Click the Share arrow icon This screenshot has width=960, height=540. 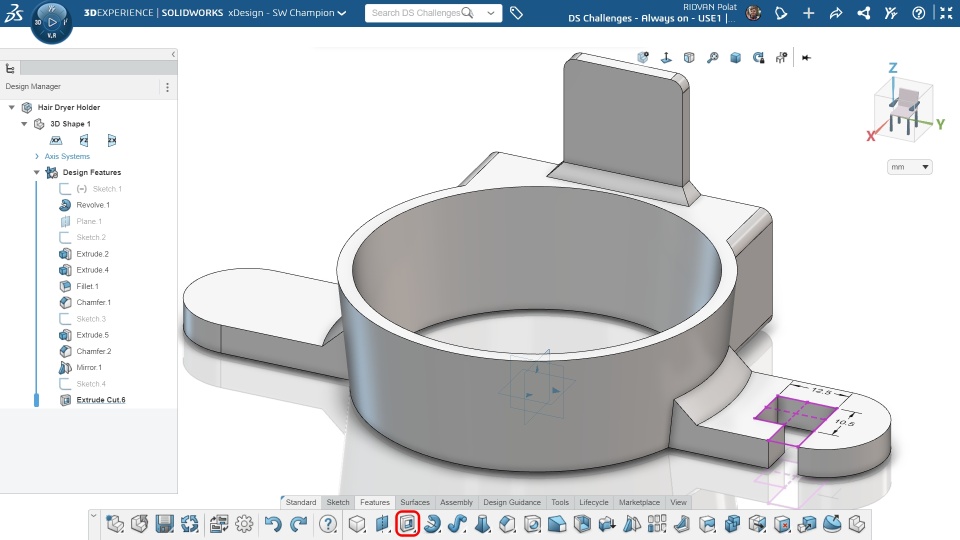pyautogui.click(x=836, y=13)
